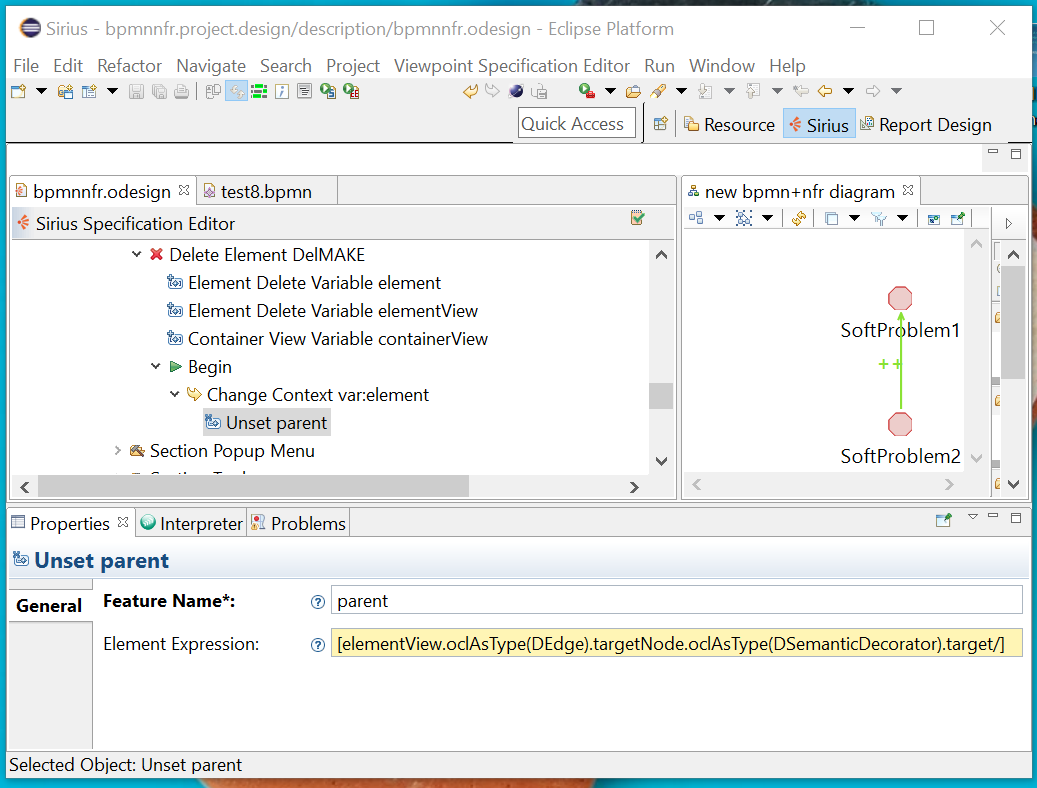This screenshot has width=1037, height=788.
Task: Click the Save icon in main toolbar
Action: pos(136,91)
